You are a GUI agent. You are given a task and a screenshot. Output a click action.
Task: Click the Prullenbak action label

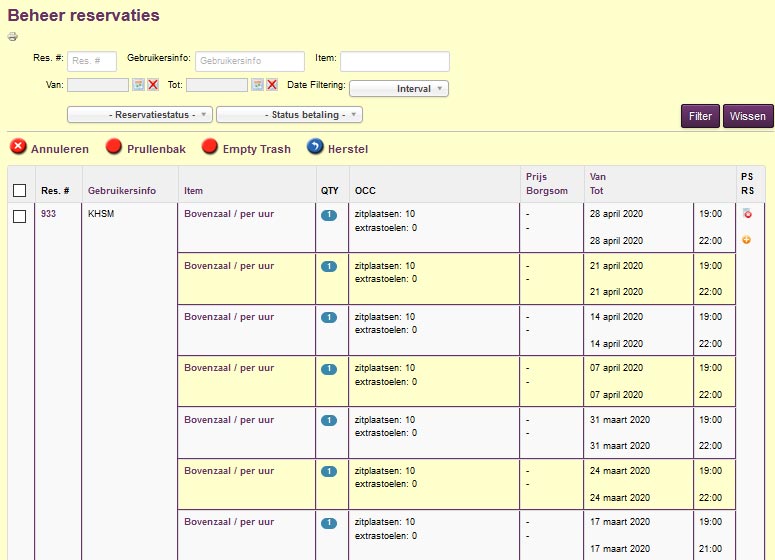(156, 149)
